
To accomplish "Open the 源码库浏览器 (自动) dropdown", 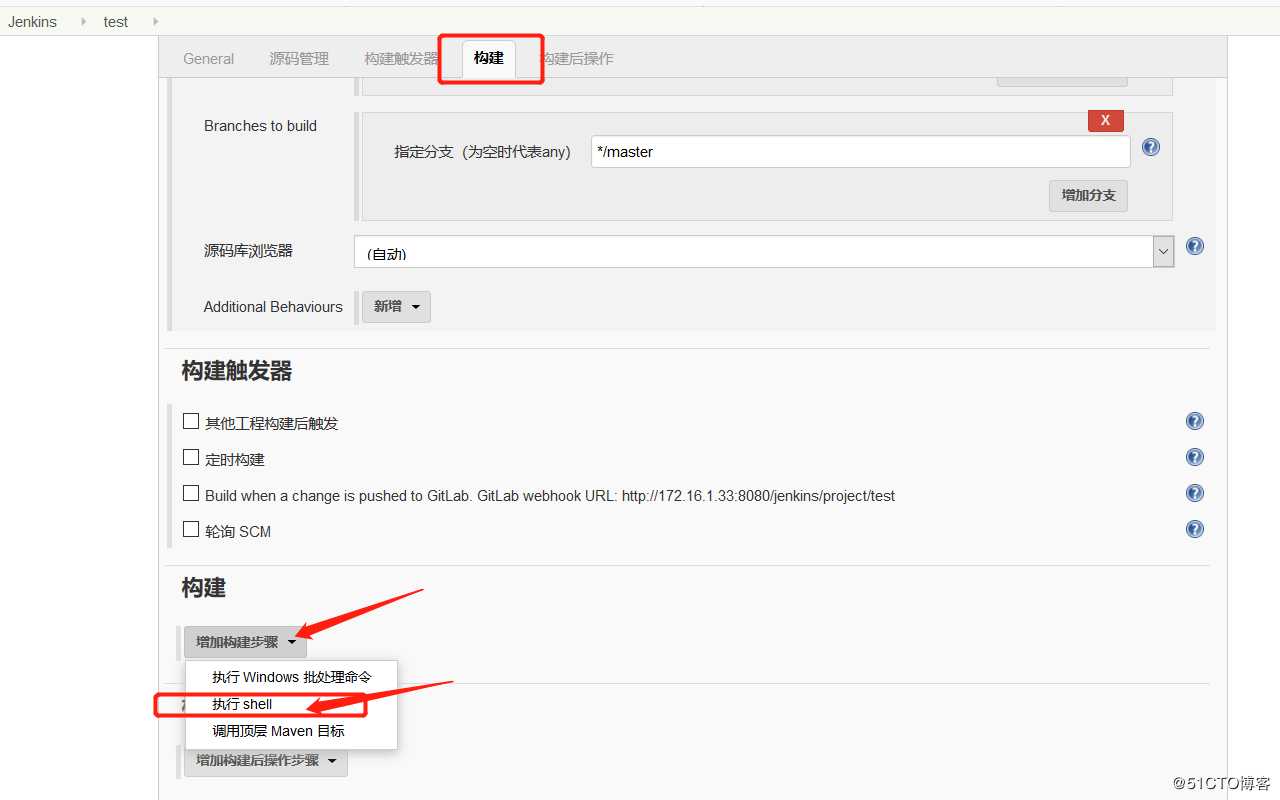I will 764,252.
